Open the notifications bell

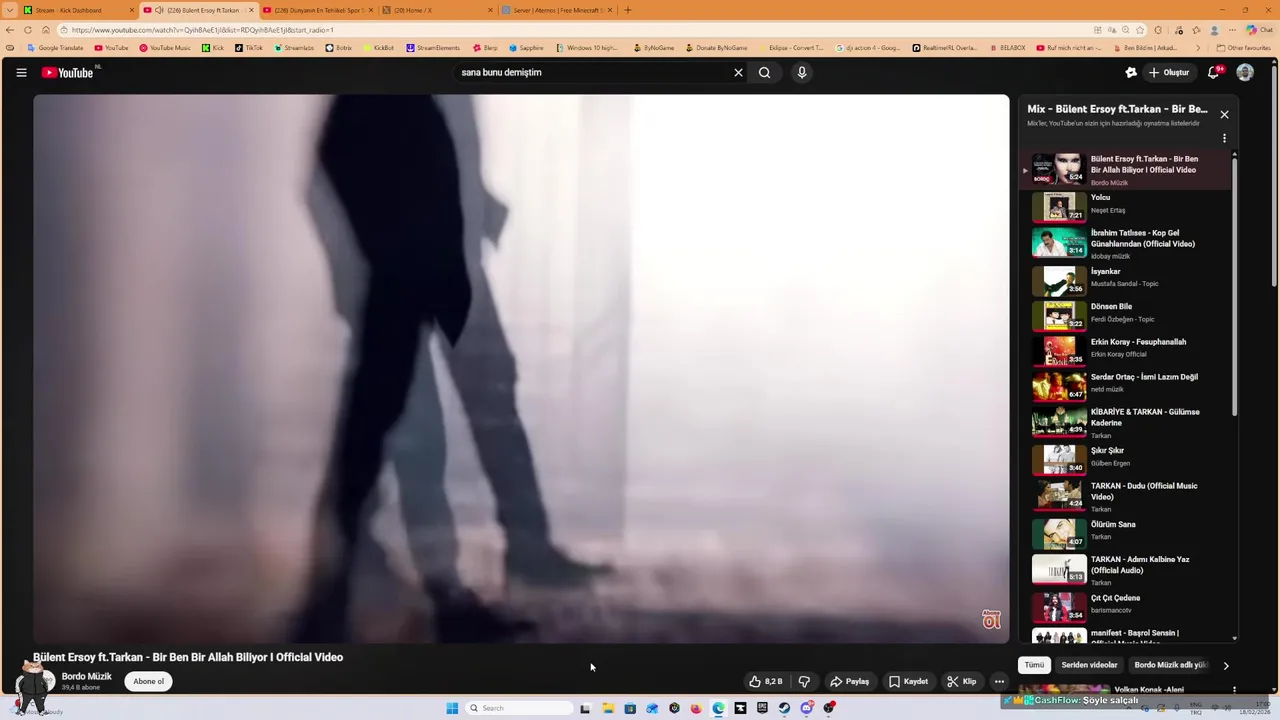[1213, 72]
